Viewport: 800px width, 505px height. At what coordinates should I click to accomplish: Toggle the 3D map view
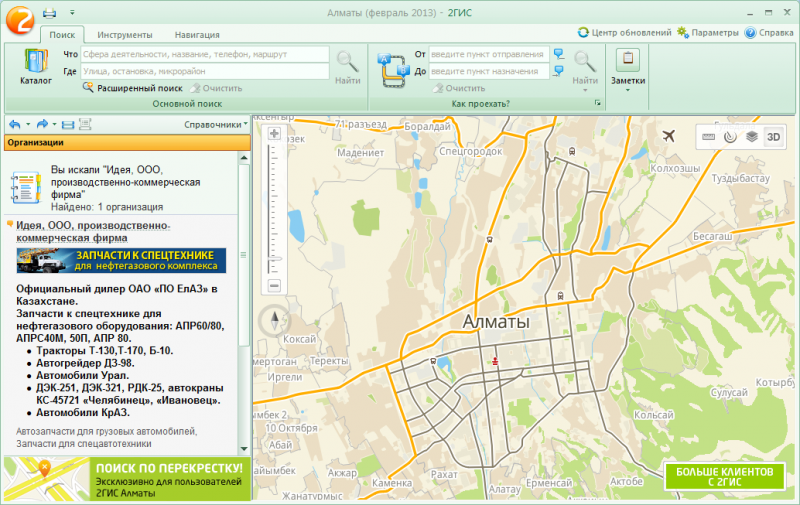(x=773, y=137)
